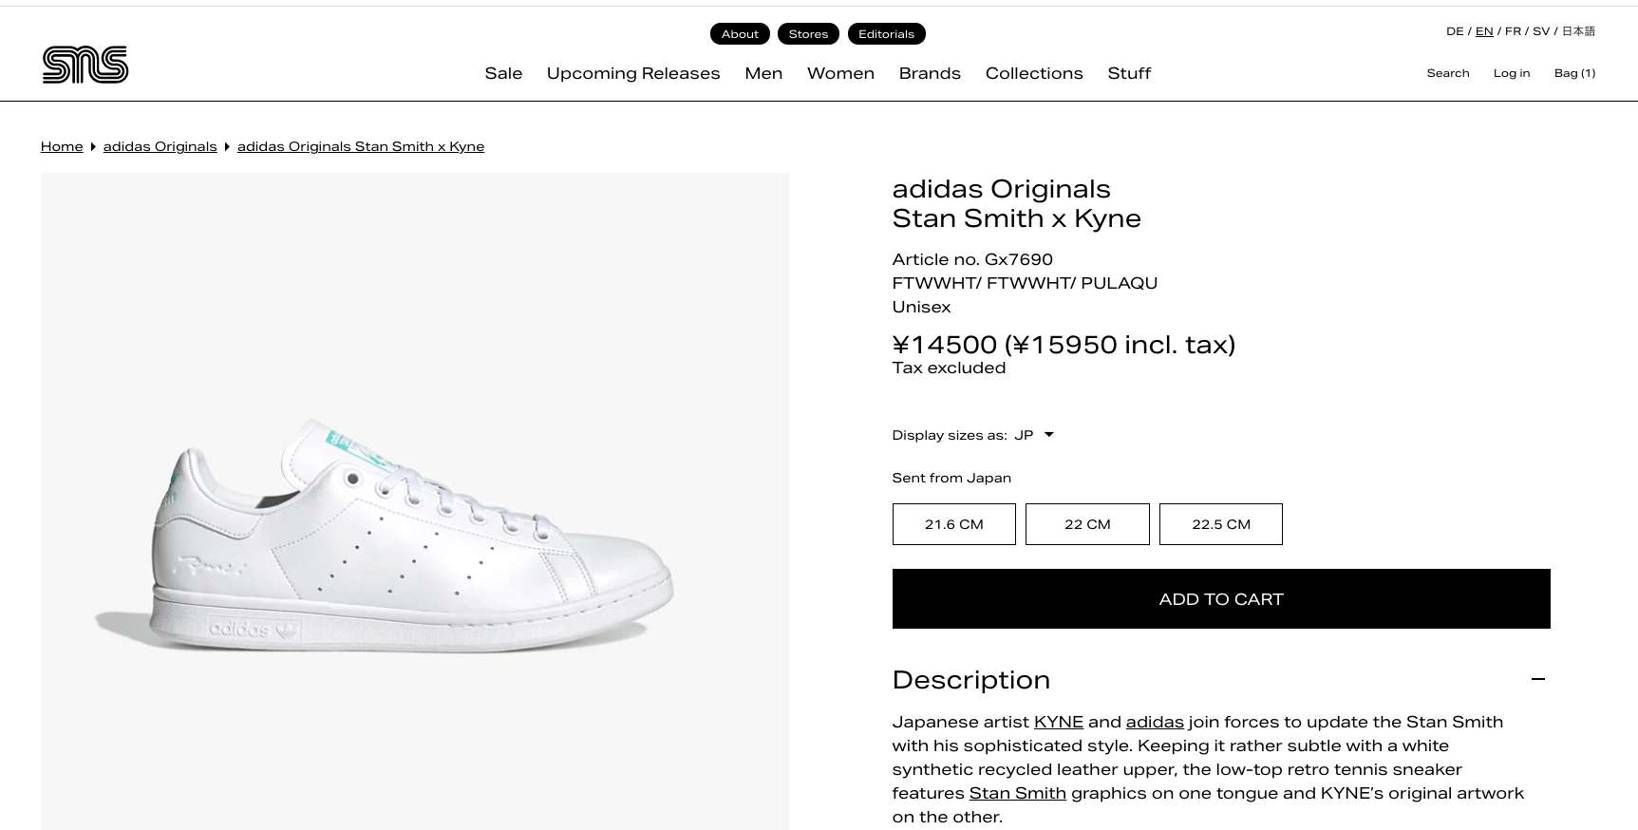Screen dimensions: 1638x830
Task: Open the KYNE artist link
Action: tap(1057, 721)
